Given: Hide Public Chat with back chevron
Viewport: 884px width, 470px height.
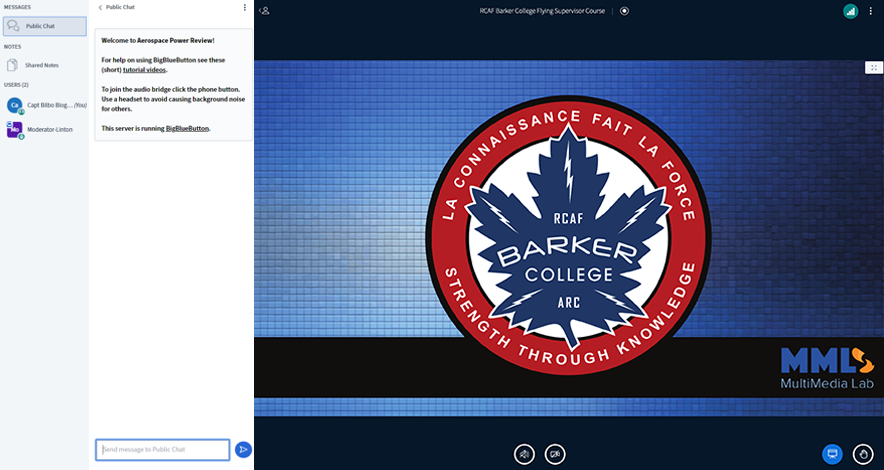Looking at the screenshot, I should (100, 7).
